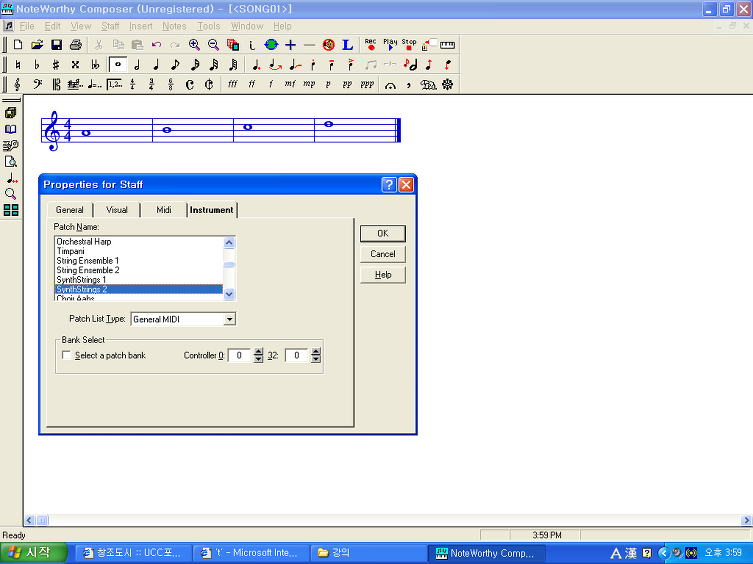
Task: Switch to Microsoft Internet Explorer taskbar item
Action: click(250, 553)
